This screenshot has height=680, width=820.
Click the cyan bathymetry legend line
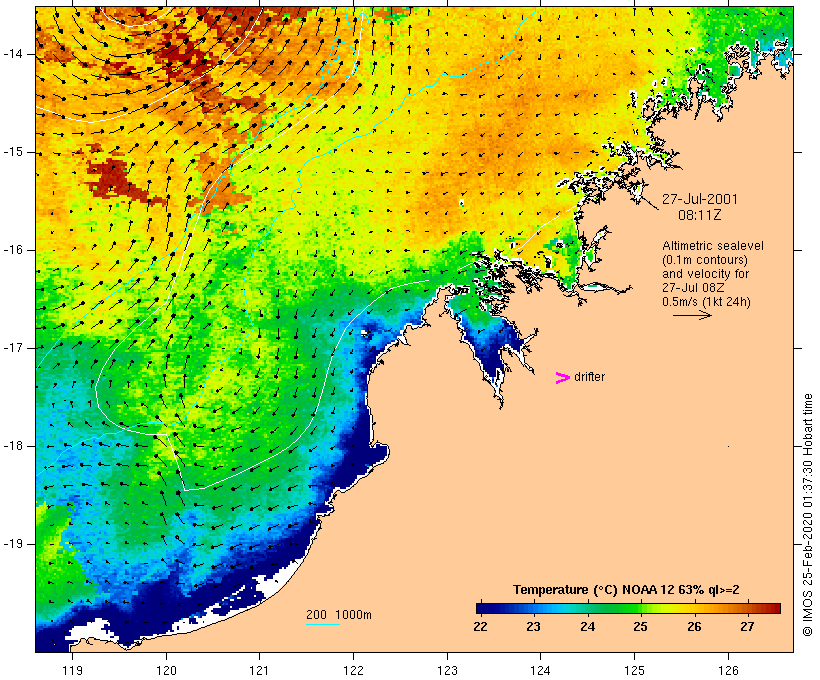point(323,624)
